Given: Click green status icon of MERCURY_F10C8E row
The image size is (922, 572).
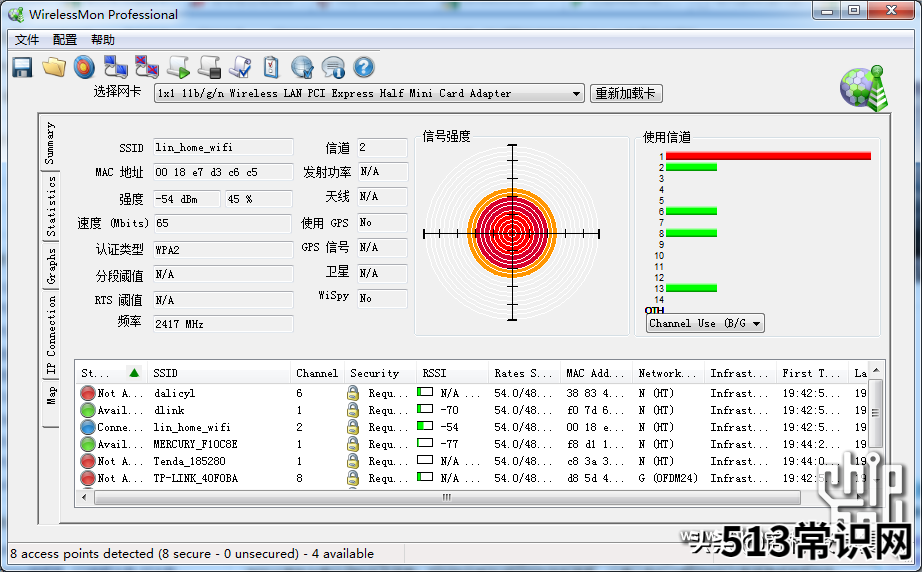Looking at the screenshot, I should click(88, 444).
